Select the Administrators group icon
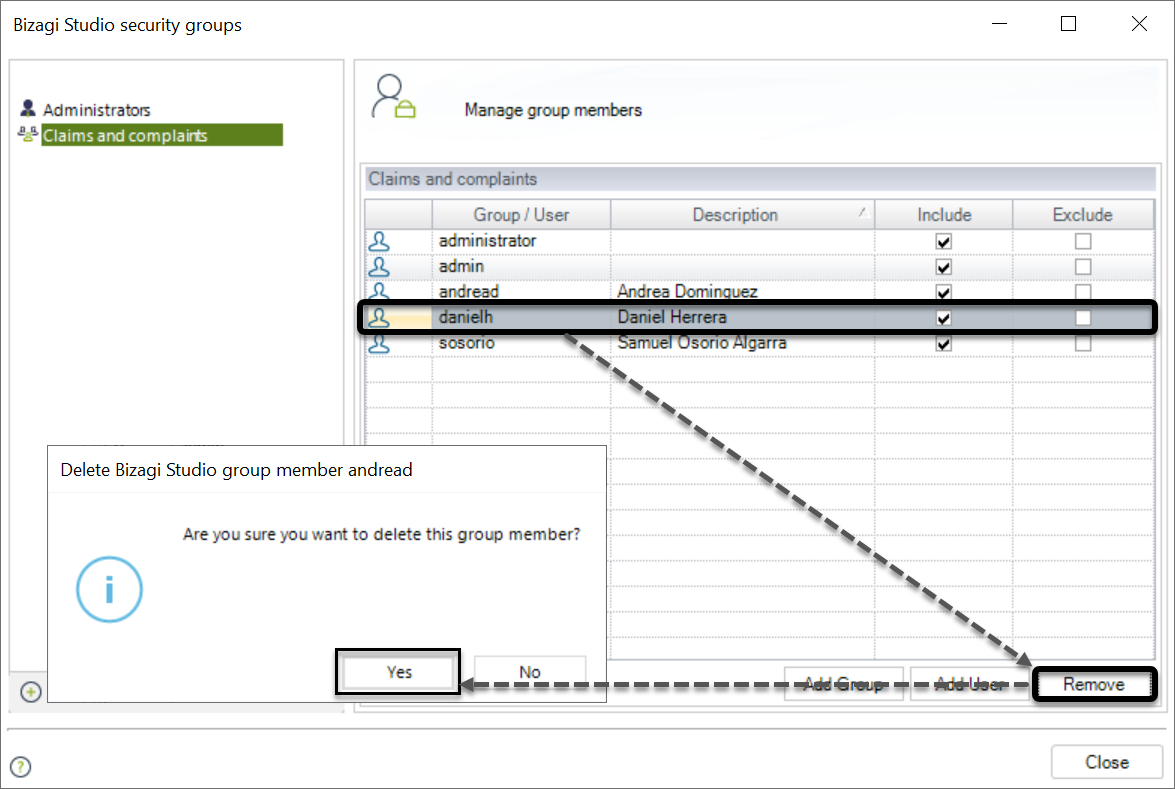Screen dimensions: 1175x789 pos(28,109)
